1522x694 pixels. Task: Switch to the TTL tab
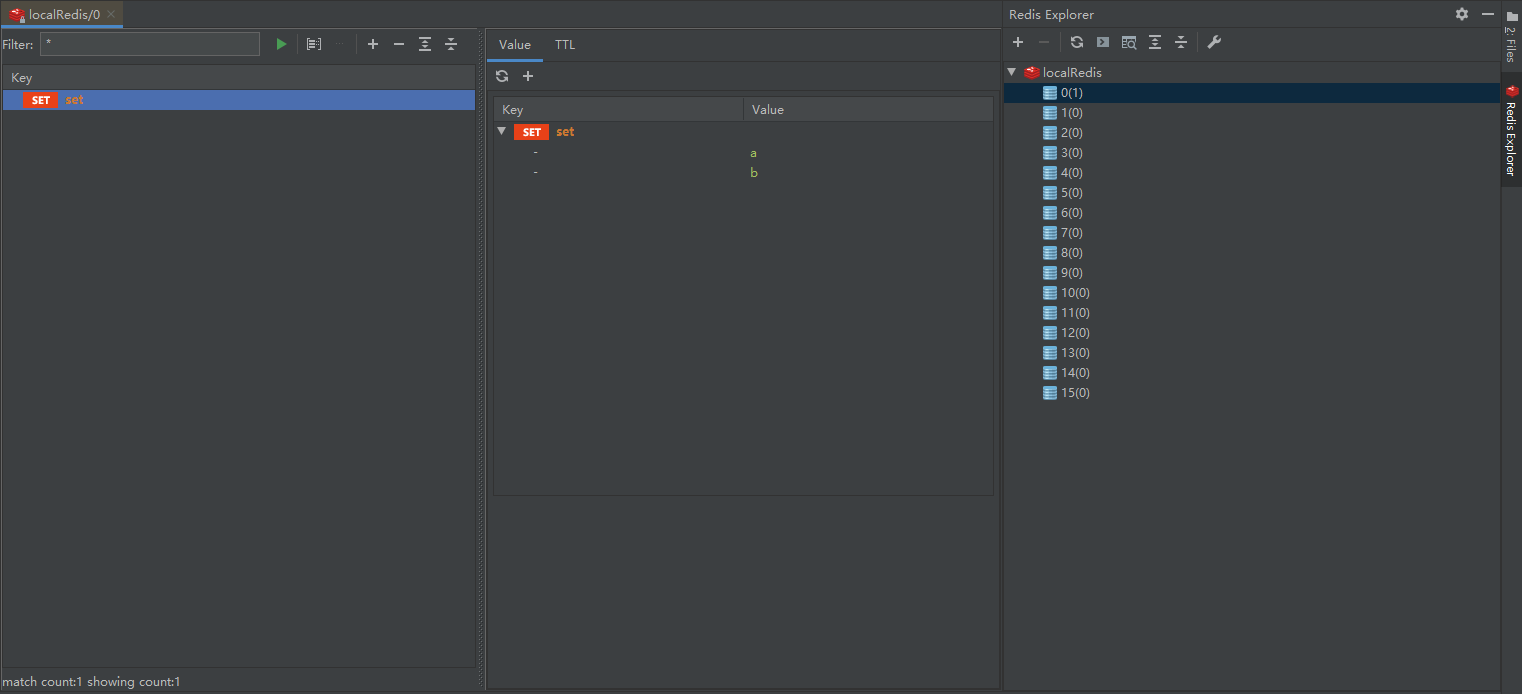(565, 45)
